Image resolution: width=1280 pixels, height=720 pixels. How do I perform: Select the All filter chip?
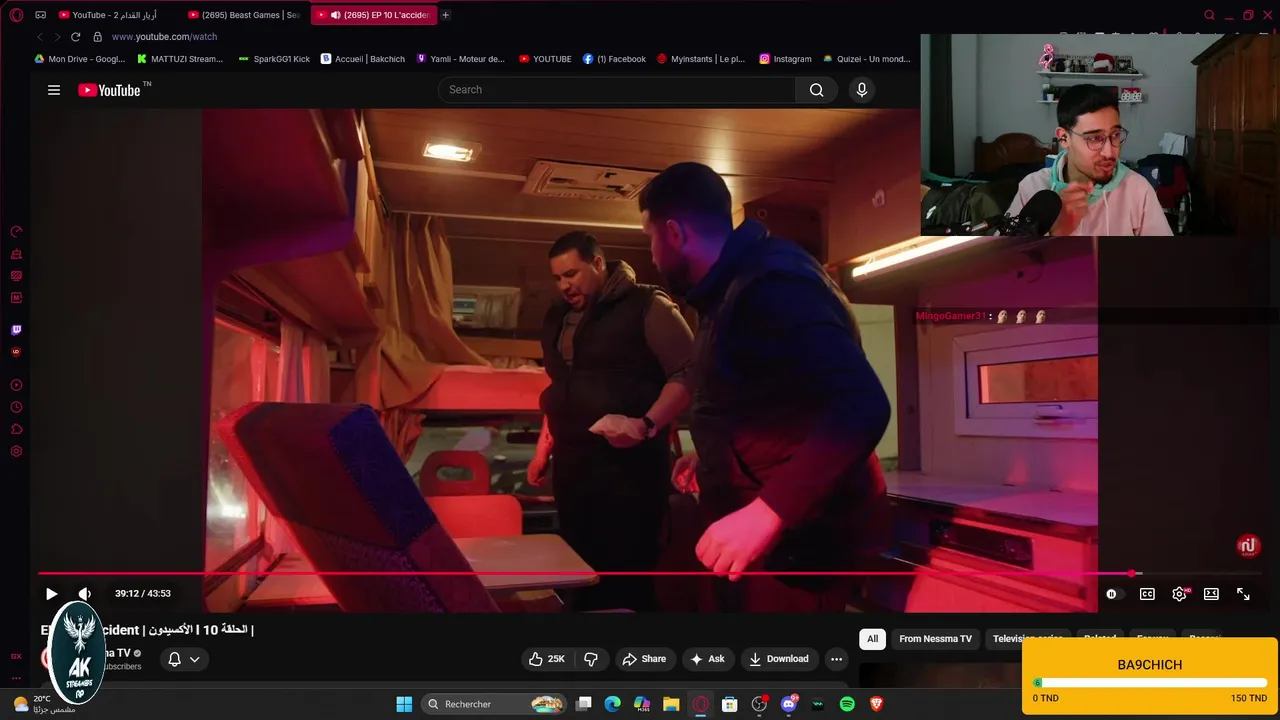pos(873,639)
